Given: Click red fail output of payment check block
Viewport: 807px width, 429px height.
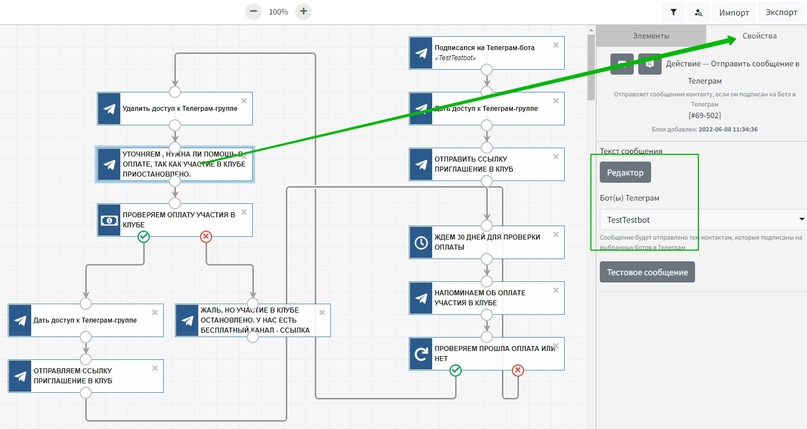Looking at the screenshot, I should (x=206, y=237).
